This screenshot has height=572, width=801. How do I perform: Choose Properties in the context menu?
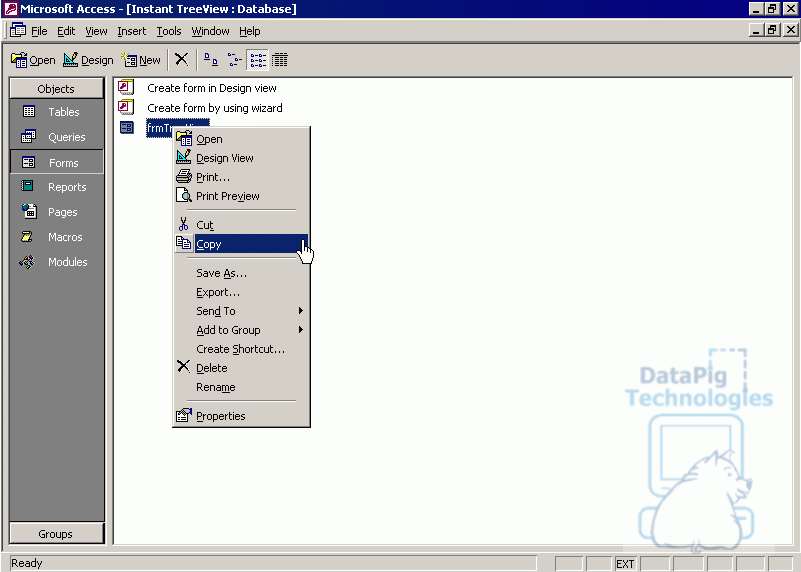pos(242,416)
